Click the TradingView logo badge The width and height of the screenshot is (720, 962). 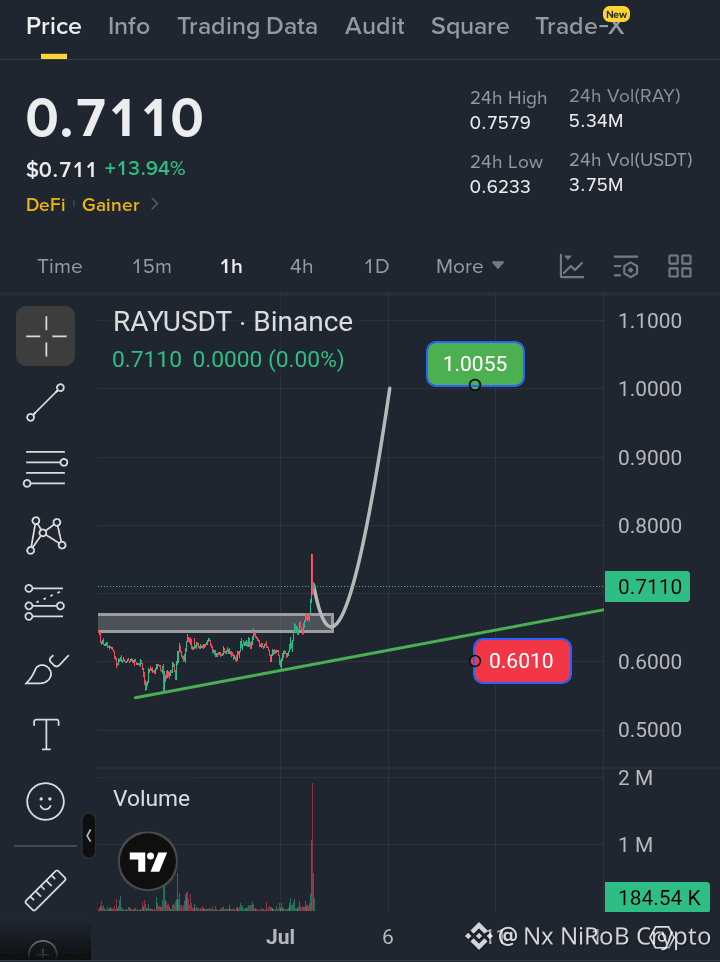pos(148,861)
